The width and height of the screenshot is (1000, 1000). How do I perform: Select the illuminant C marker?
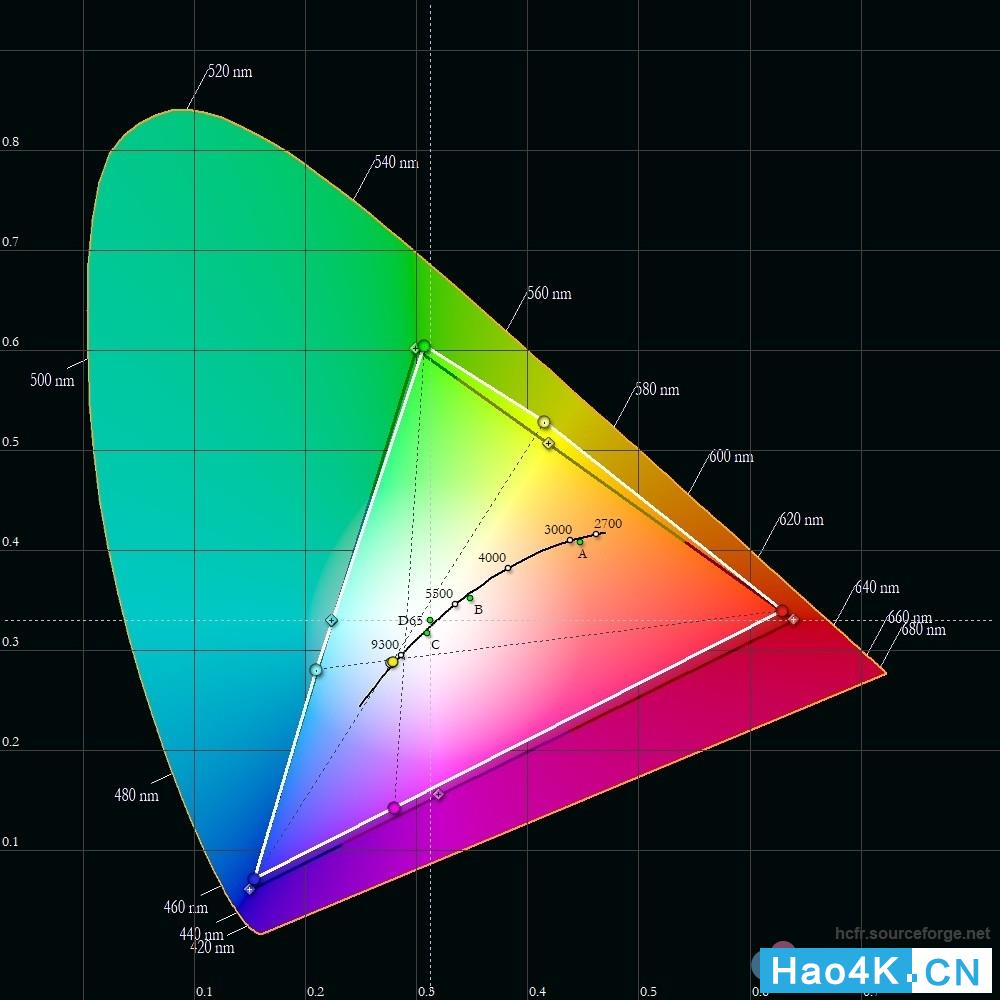click(427, 632)
